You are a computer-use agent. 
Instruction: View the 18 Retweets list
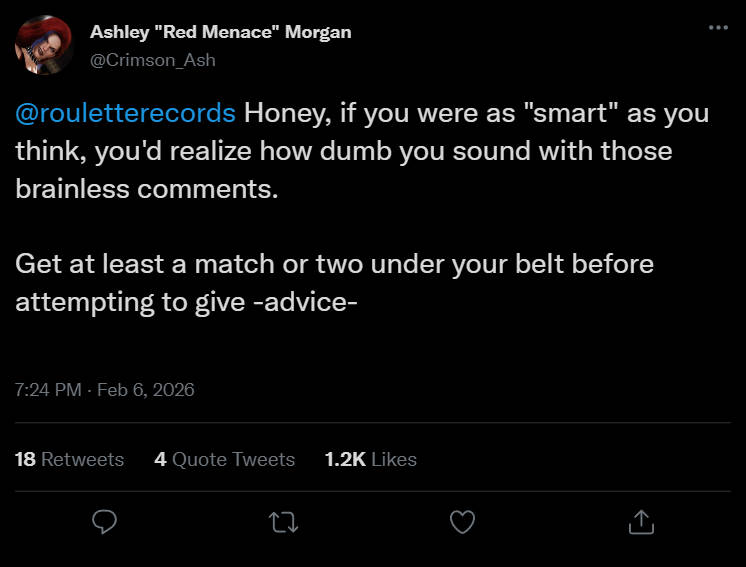(70, 459)
